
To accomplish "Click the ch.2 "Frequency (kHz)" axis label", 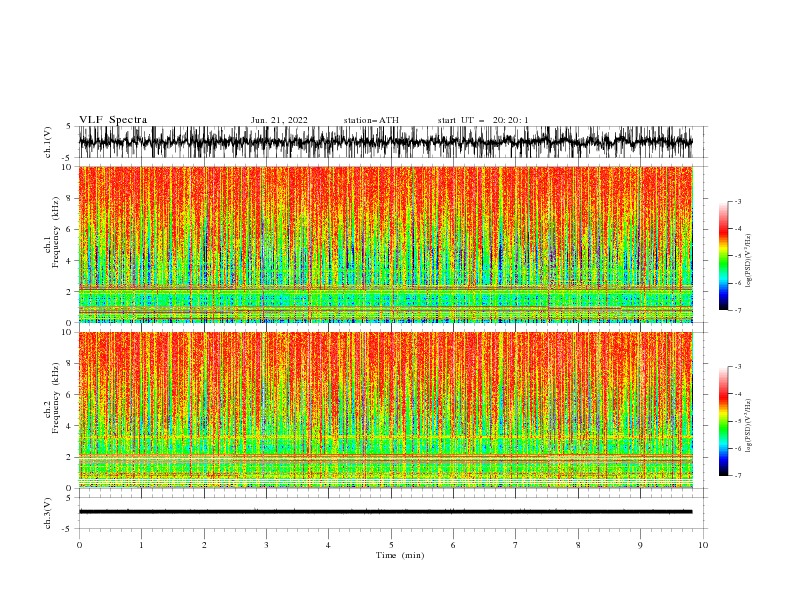I will pos(56,398).
